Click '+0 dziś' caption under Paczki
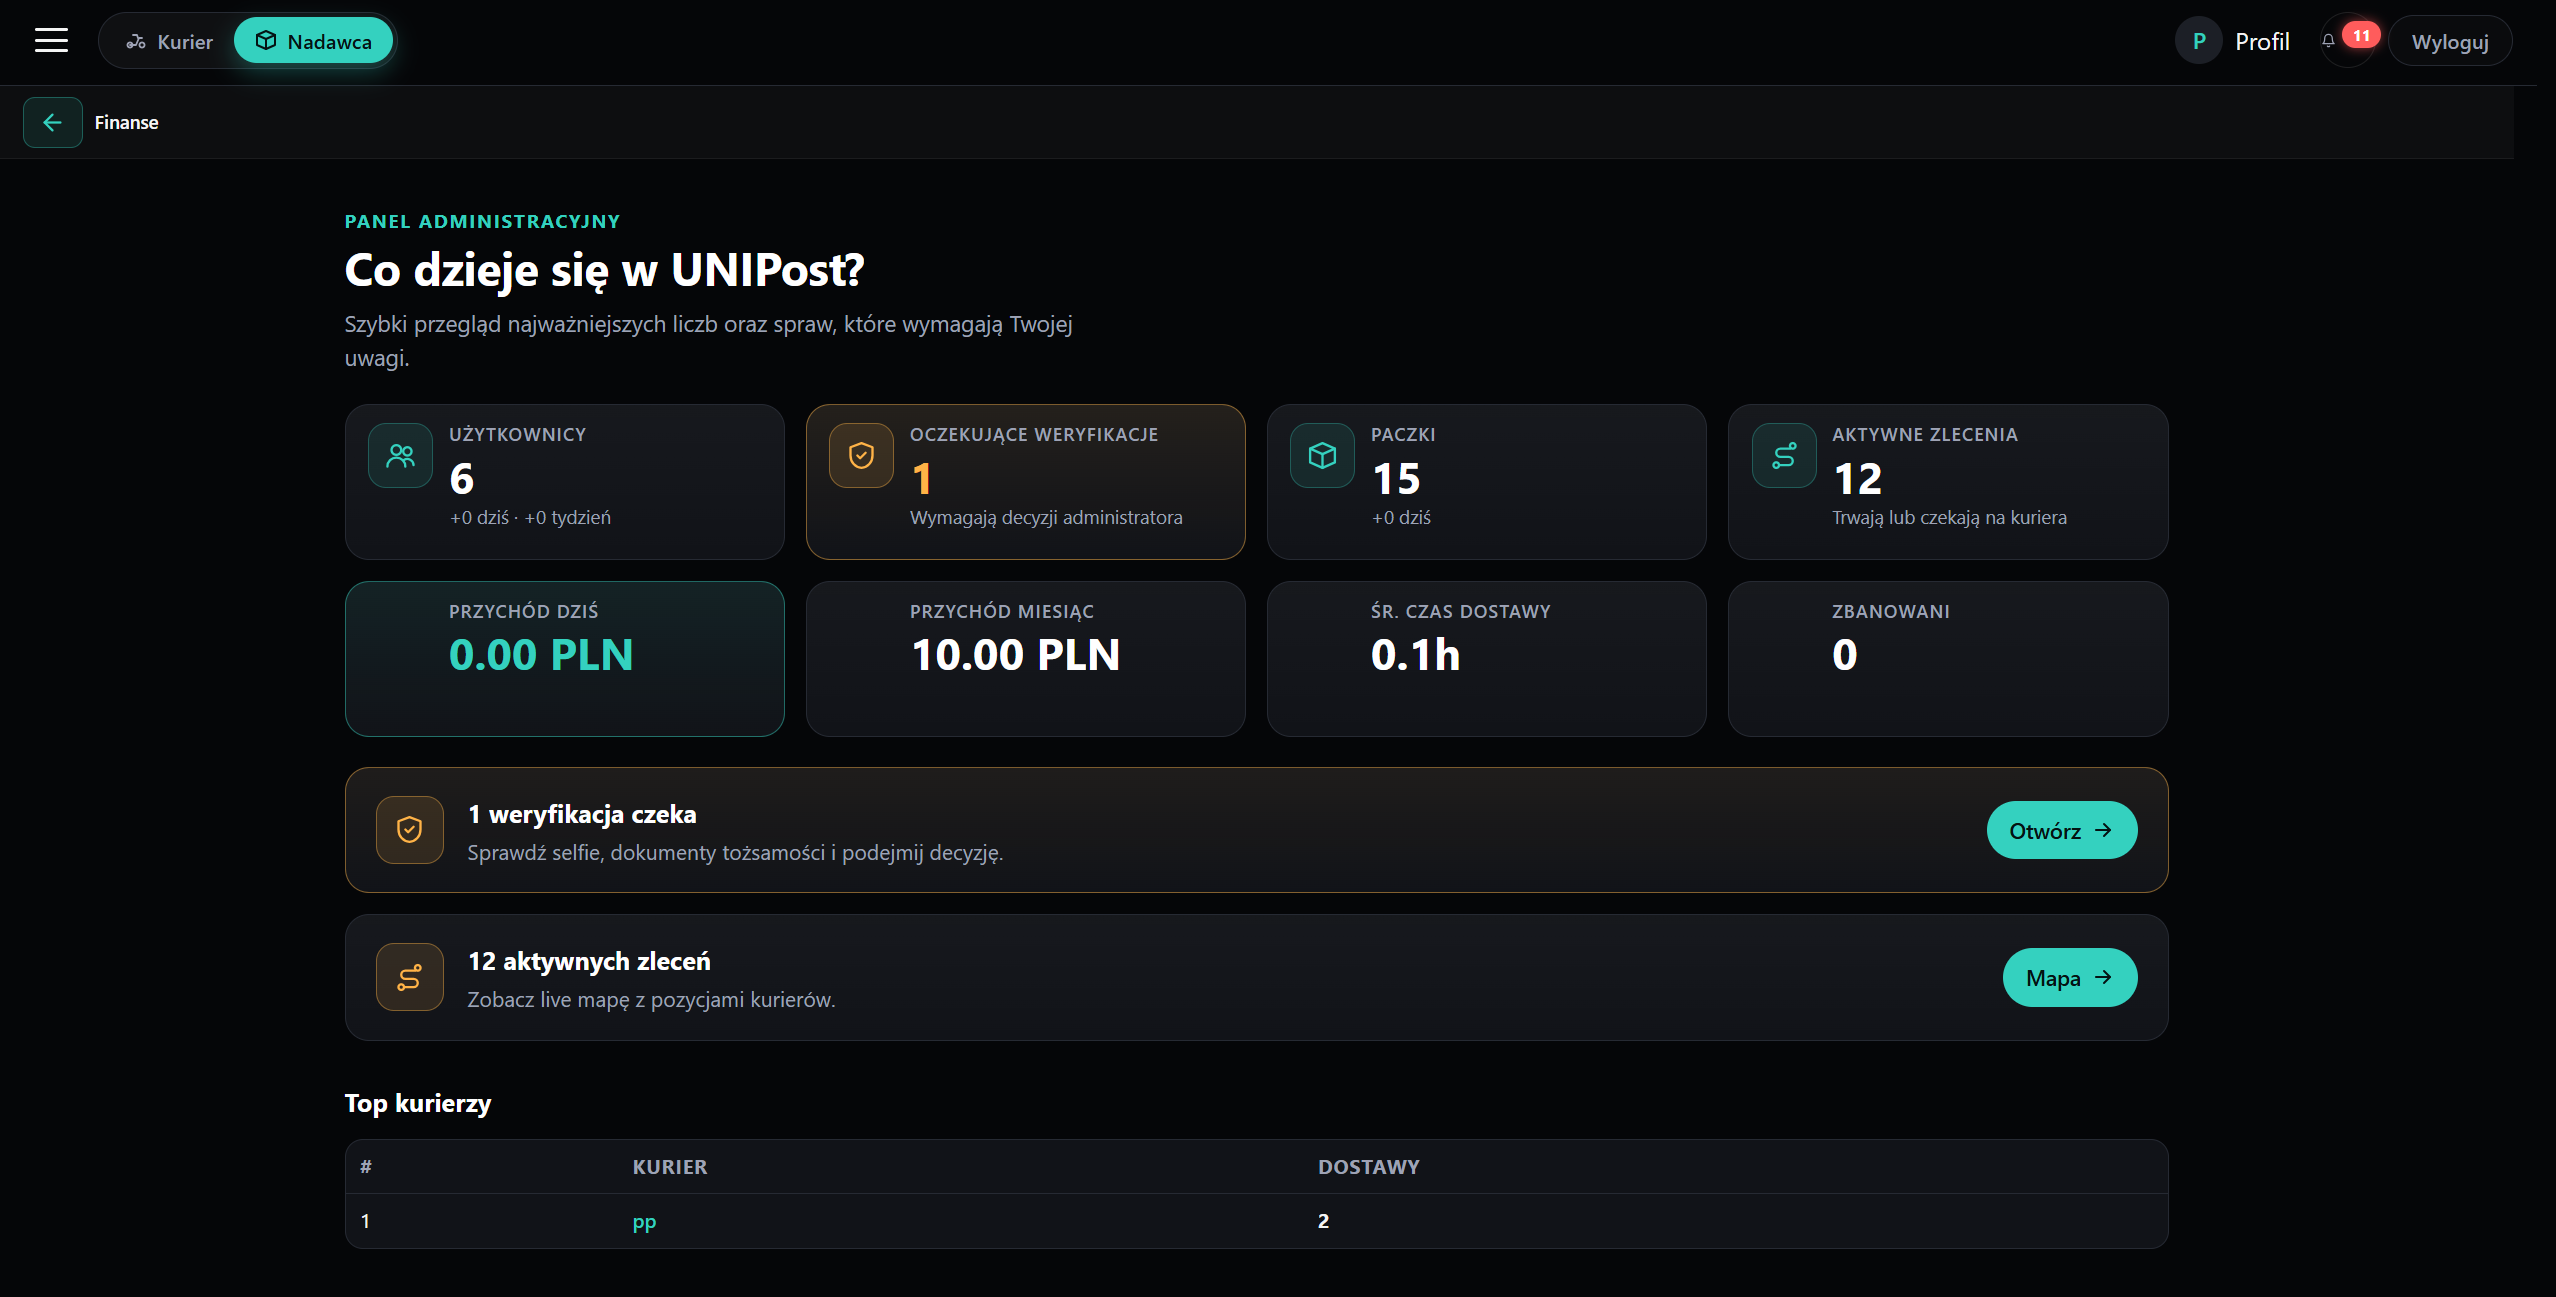2556x1297 pixels. pos(1401,518)
